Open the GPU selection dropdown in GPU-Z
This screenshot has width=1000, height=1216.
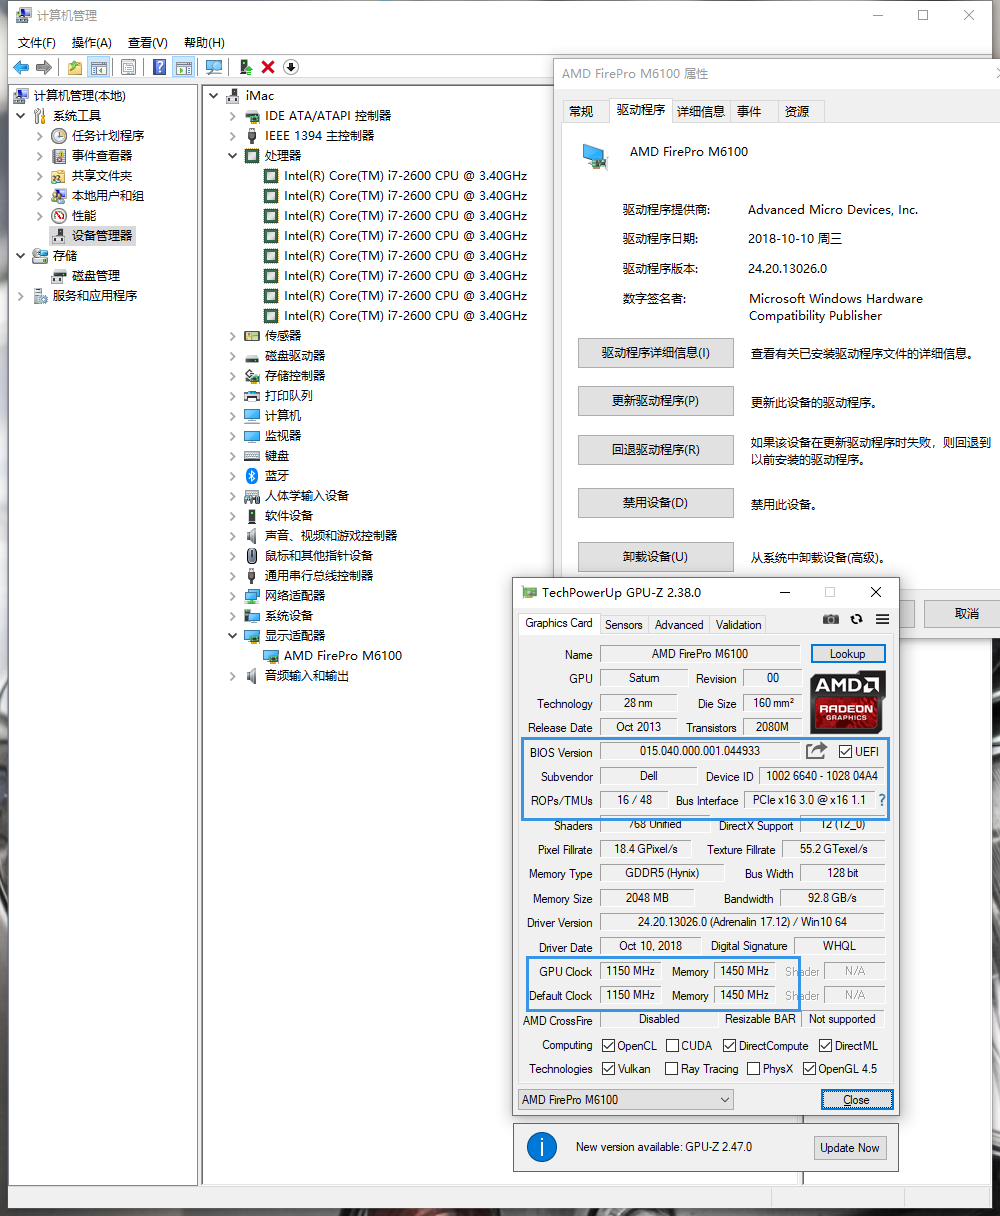[x=626, y=1100]
